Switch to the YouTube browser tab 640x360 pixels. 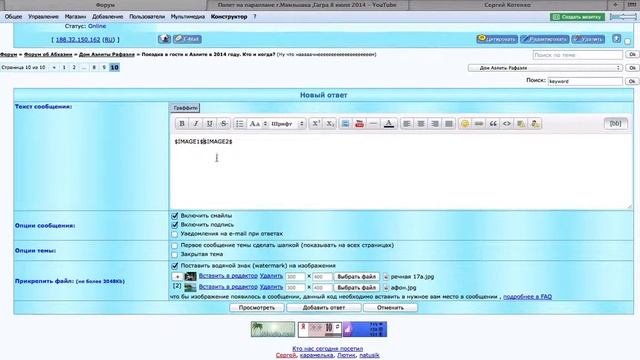[x=307, y=5]
